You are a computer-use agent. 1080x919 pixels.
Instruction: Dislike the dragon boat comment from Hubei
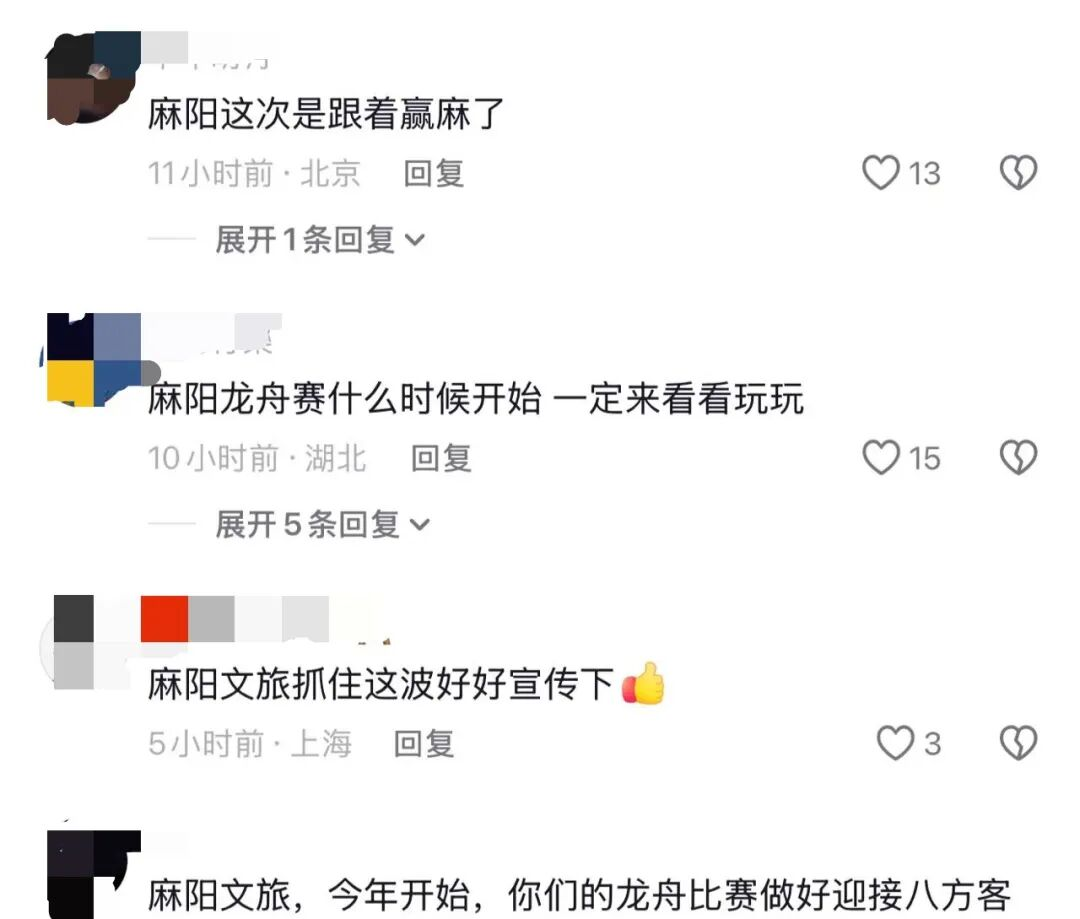point(1018,457)
